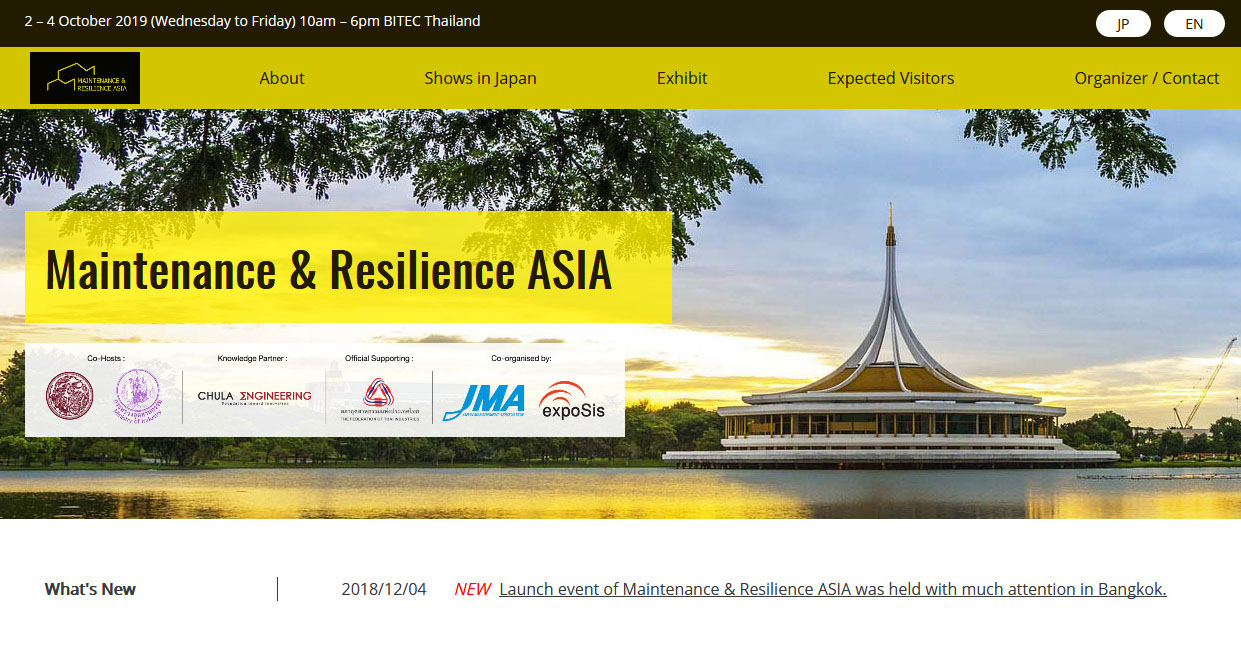
Task: Open the Shows in Japan menu
Action: point(480,78)
